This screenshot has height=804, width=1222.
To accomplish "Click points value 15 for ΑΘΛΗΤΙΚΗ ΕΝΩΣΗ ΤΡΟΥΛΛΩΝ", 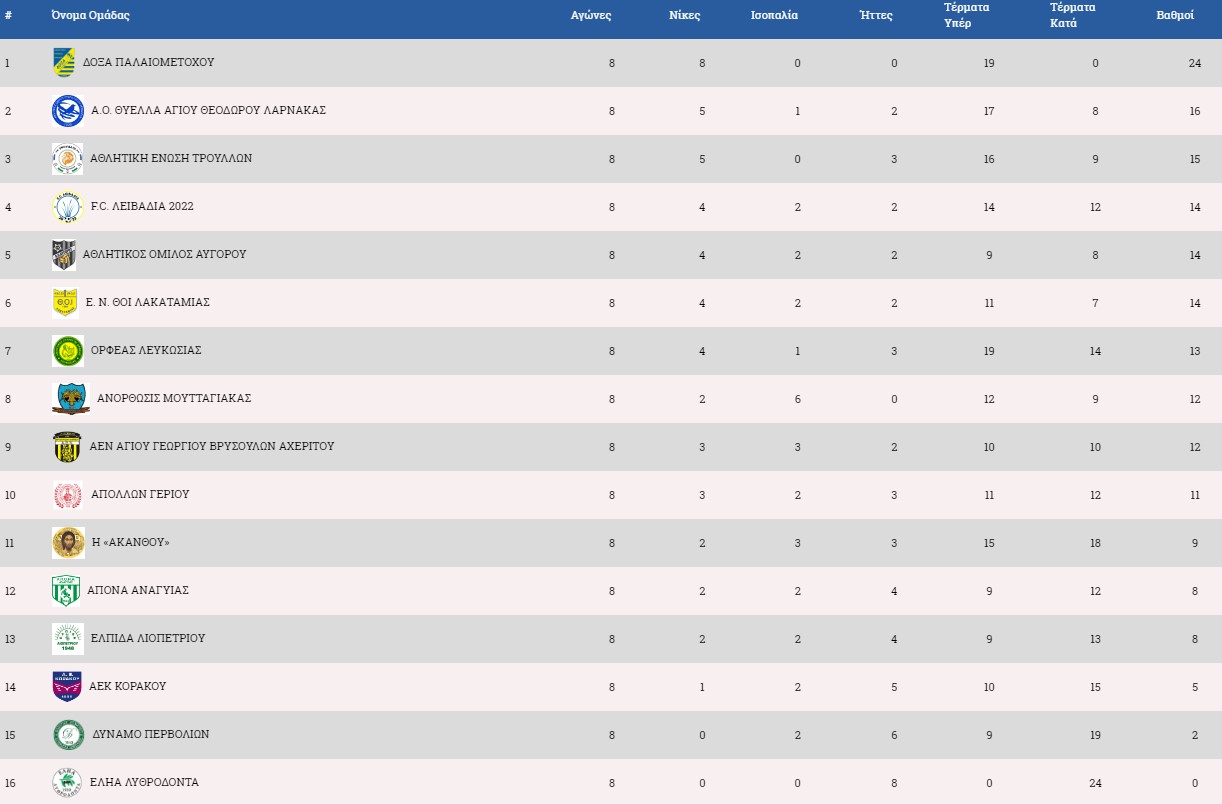I will pyautogui.click(x=1195, y=159).
